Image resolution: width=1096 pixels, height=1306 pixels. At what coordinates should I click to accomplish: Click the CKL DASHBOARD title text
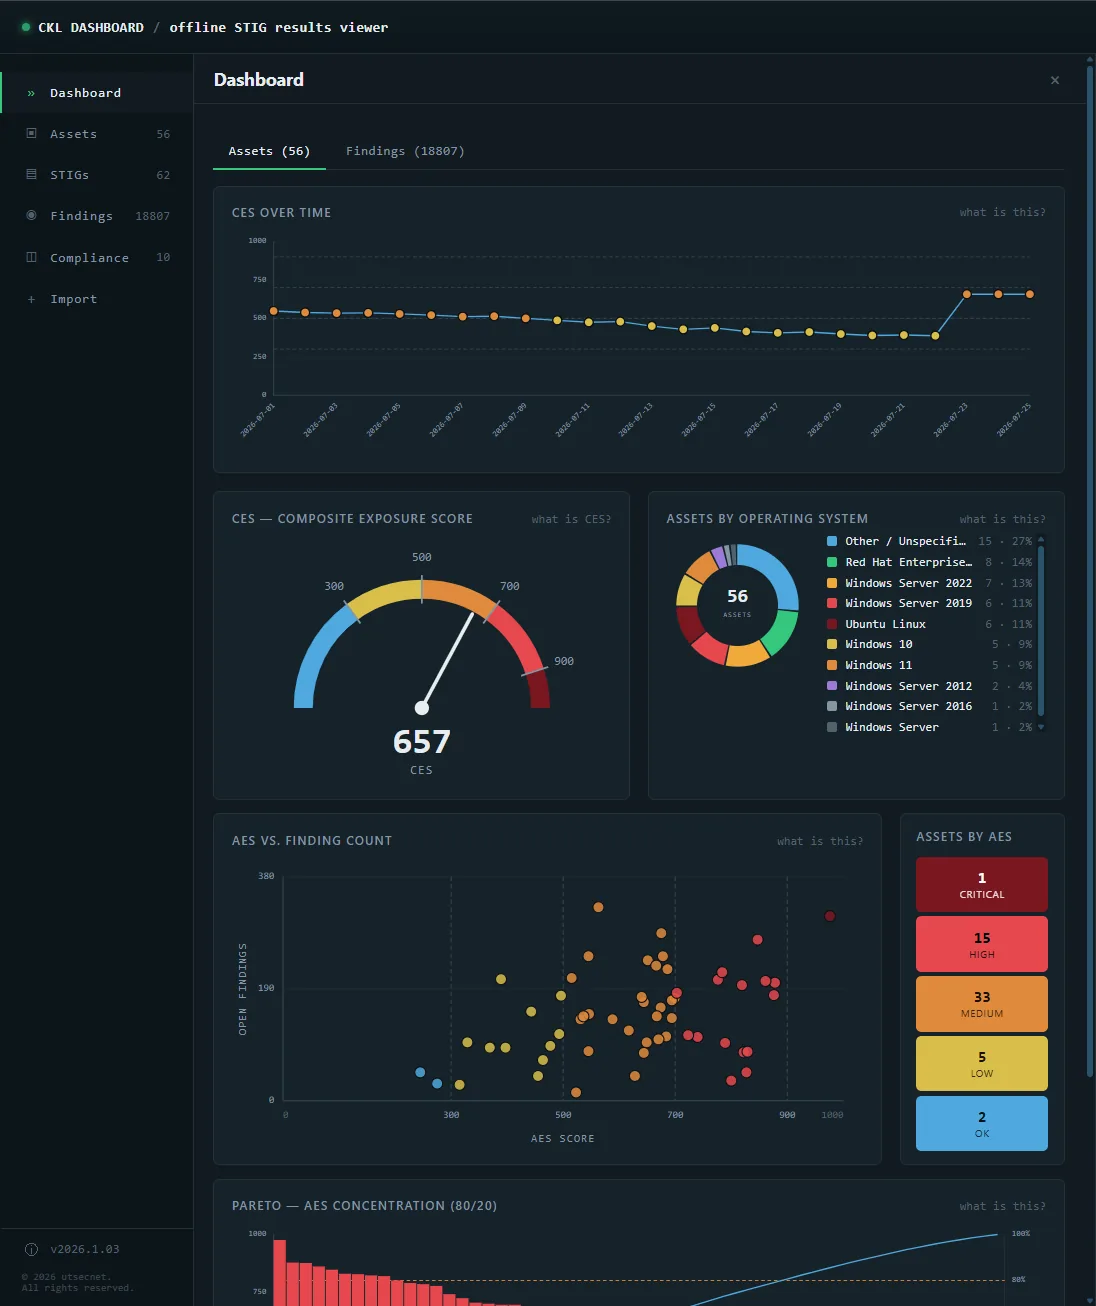point(91,27)
